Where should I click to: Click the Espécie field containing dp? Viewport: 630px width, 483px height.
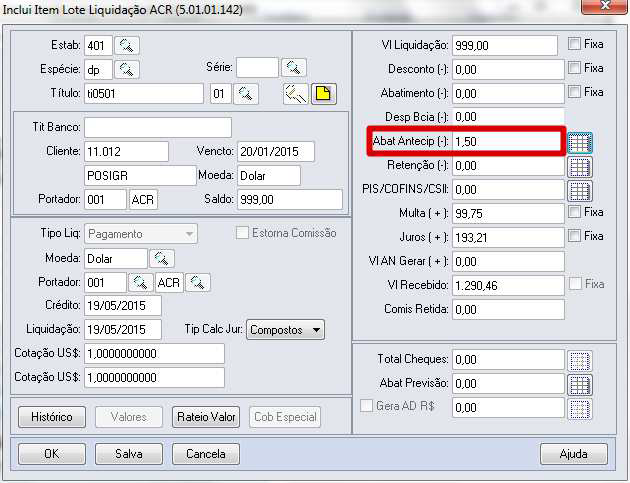(98, 70)
